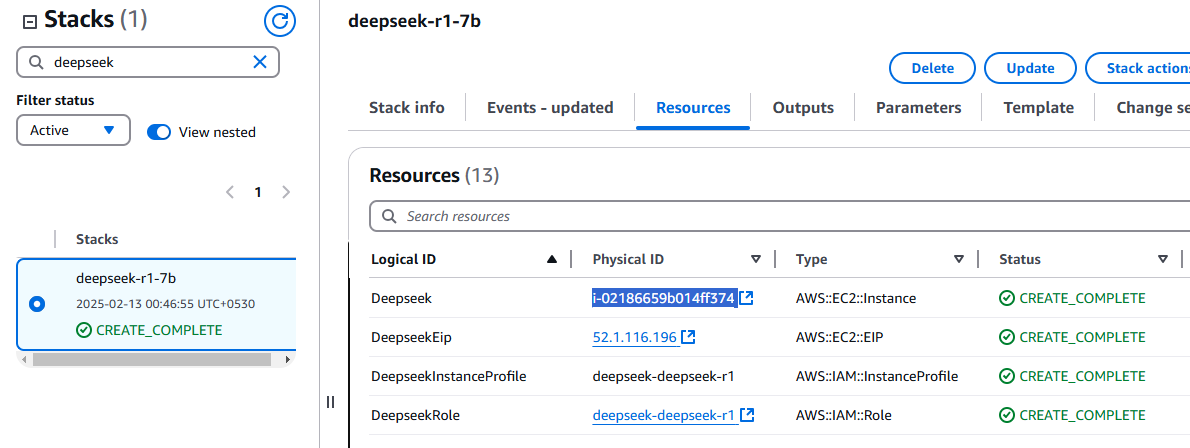
Task: Open the Outputs tab
Action: click(803, 108)
